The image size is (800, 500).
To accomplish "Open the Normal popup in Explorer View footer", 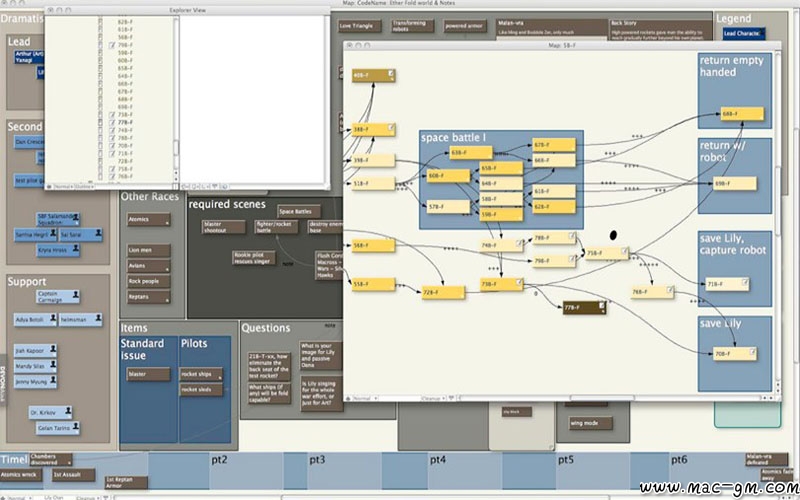I will 63,186.
